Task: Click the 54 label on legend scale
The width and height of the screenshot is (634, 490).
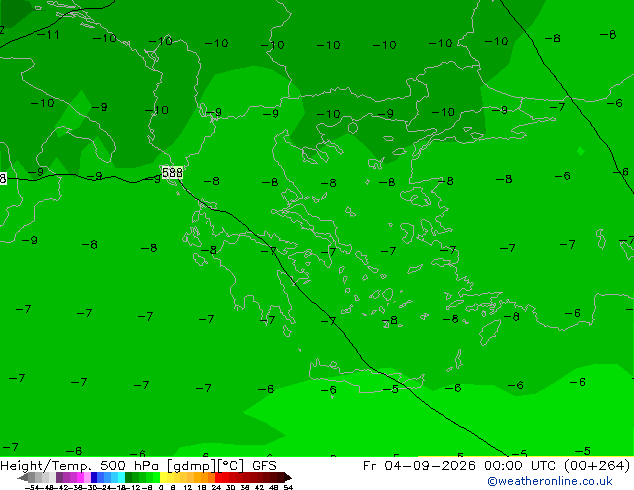Action: (x=288, y=487)
